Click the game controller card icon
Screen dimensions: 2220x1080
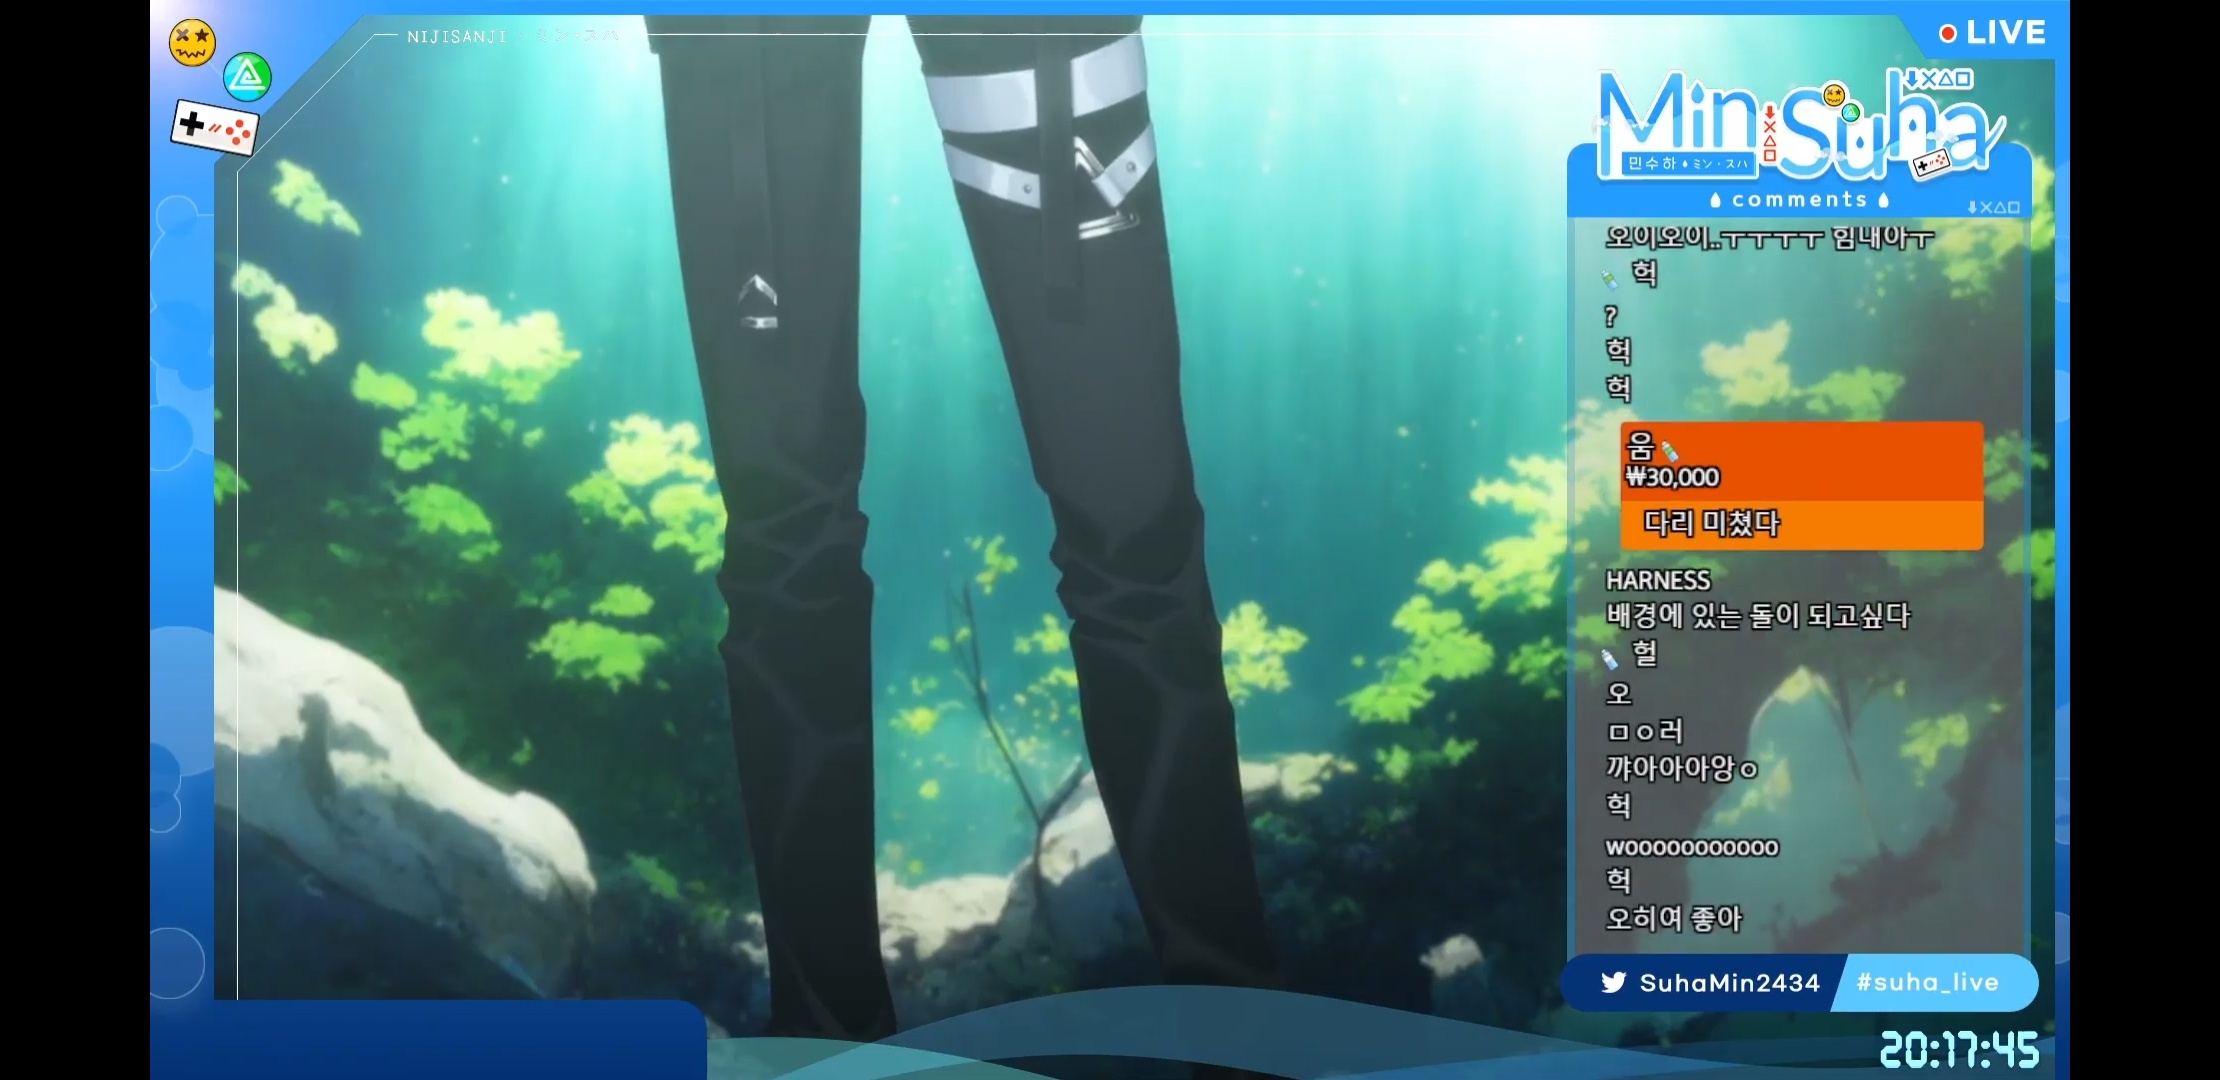pyautogui.click(x=215, y=128)
